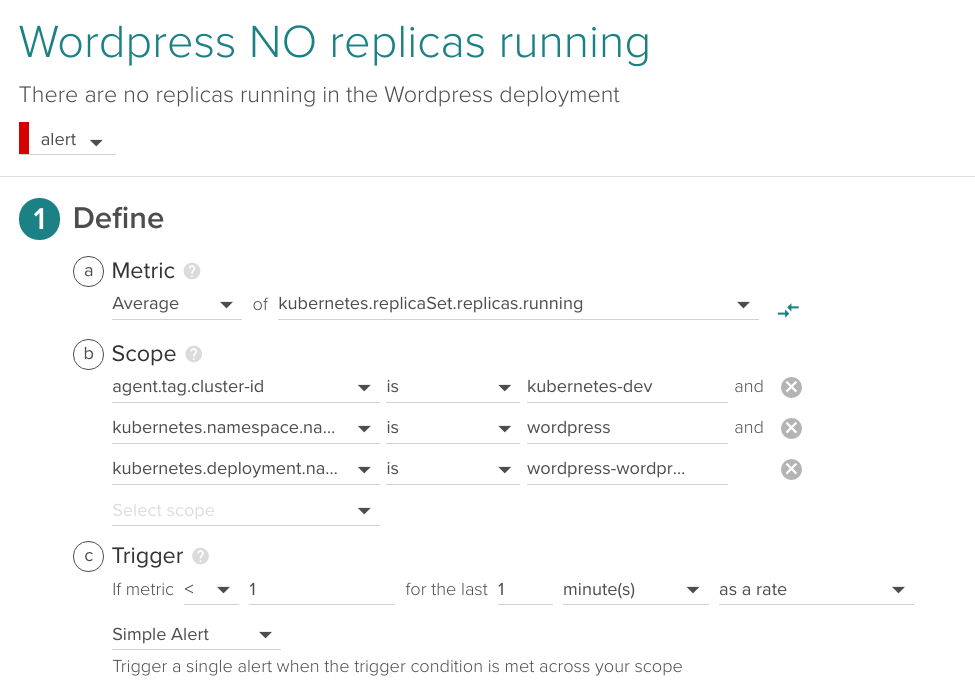Open the 'as a rate' dropdown
975x697 pixels.
(x=816, y=590)
